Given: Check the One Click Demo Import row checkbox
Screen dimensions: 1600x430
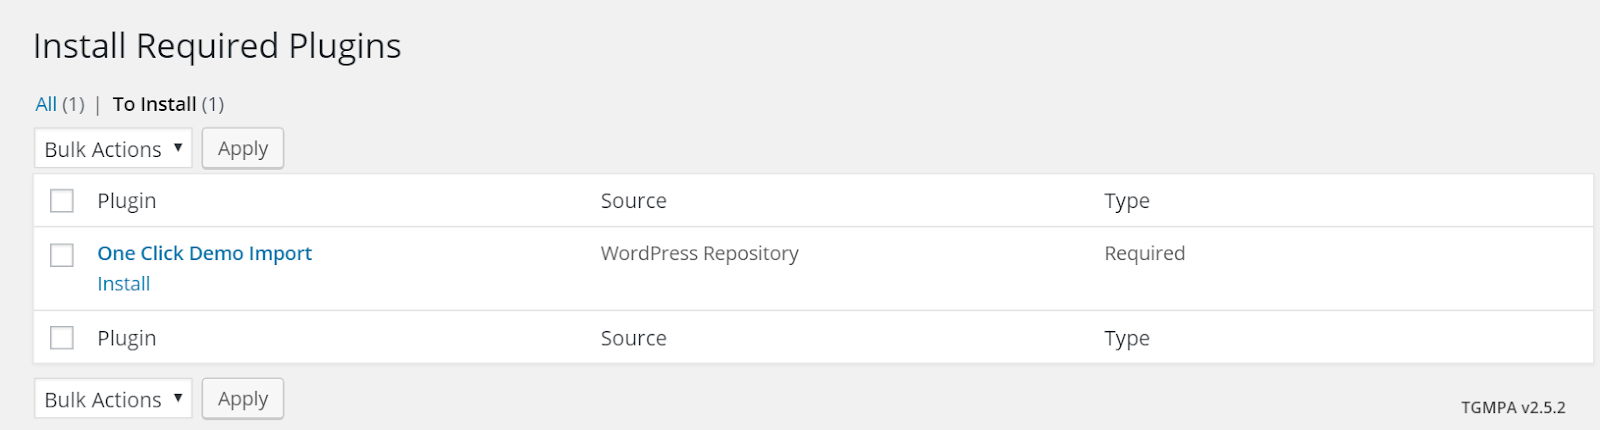Looking at the screenshot, I should point(62,255).
